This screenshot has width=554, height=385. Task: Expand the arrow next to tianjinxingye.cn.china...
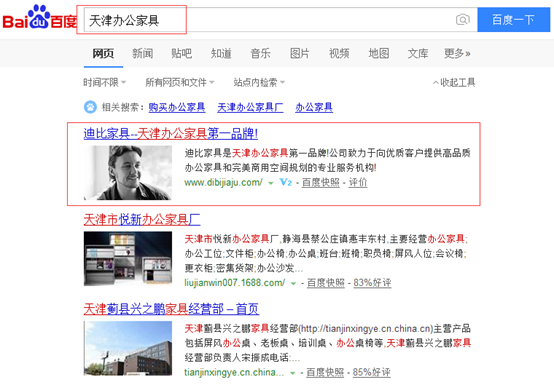click(293, 373)
